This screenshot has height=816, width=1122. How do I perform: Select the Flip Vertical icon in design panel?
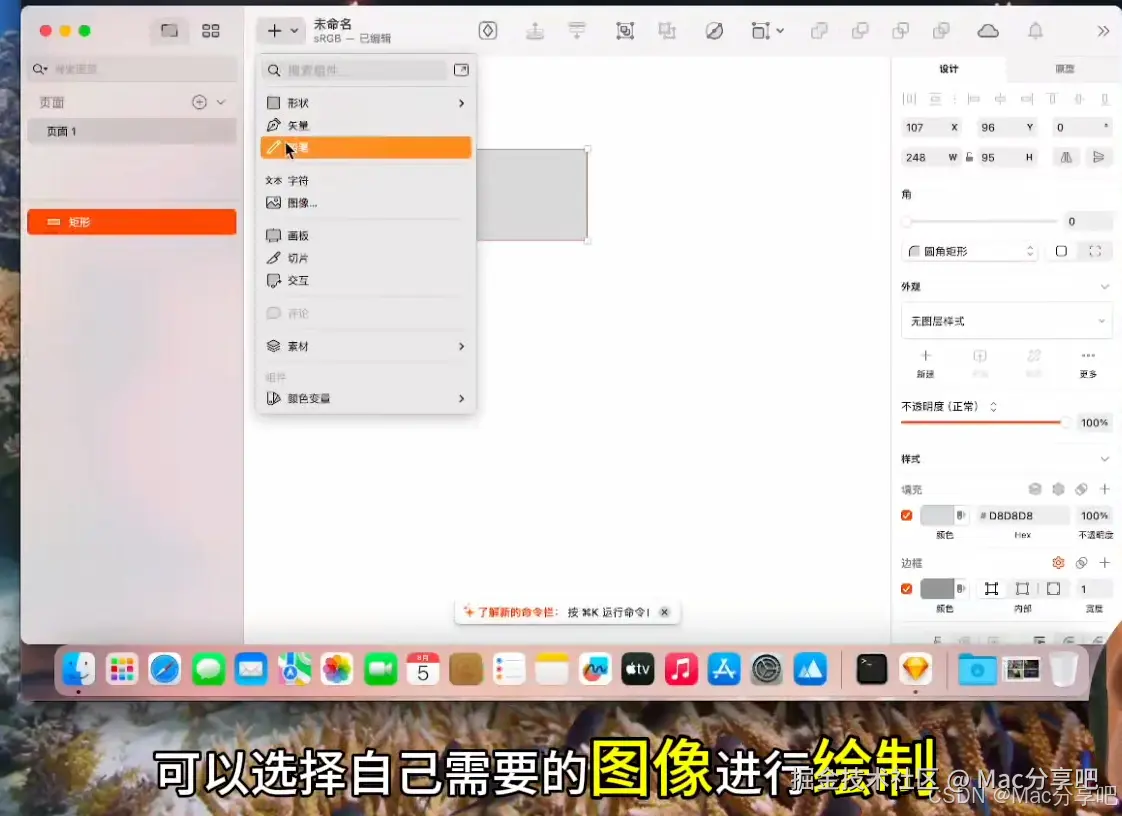[1099, 157]
